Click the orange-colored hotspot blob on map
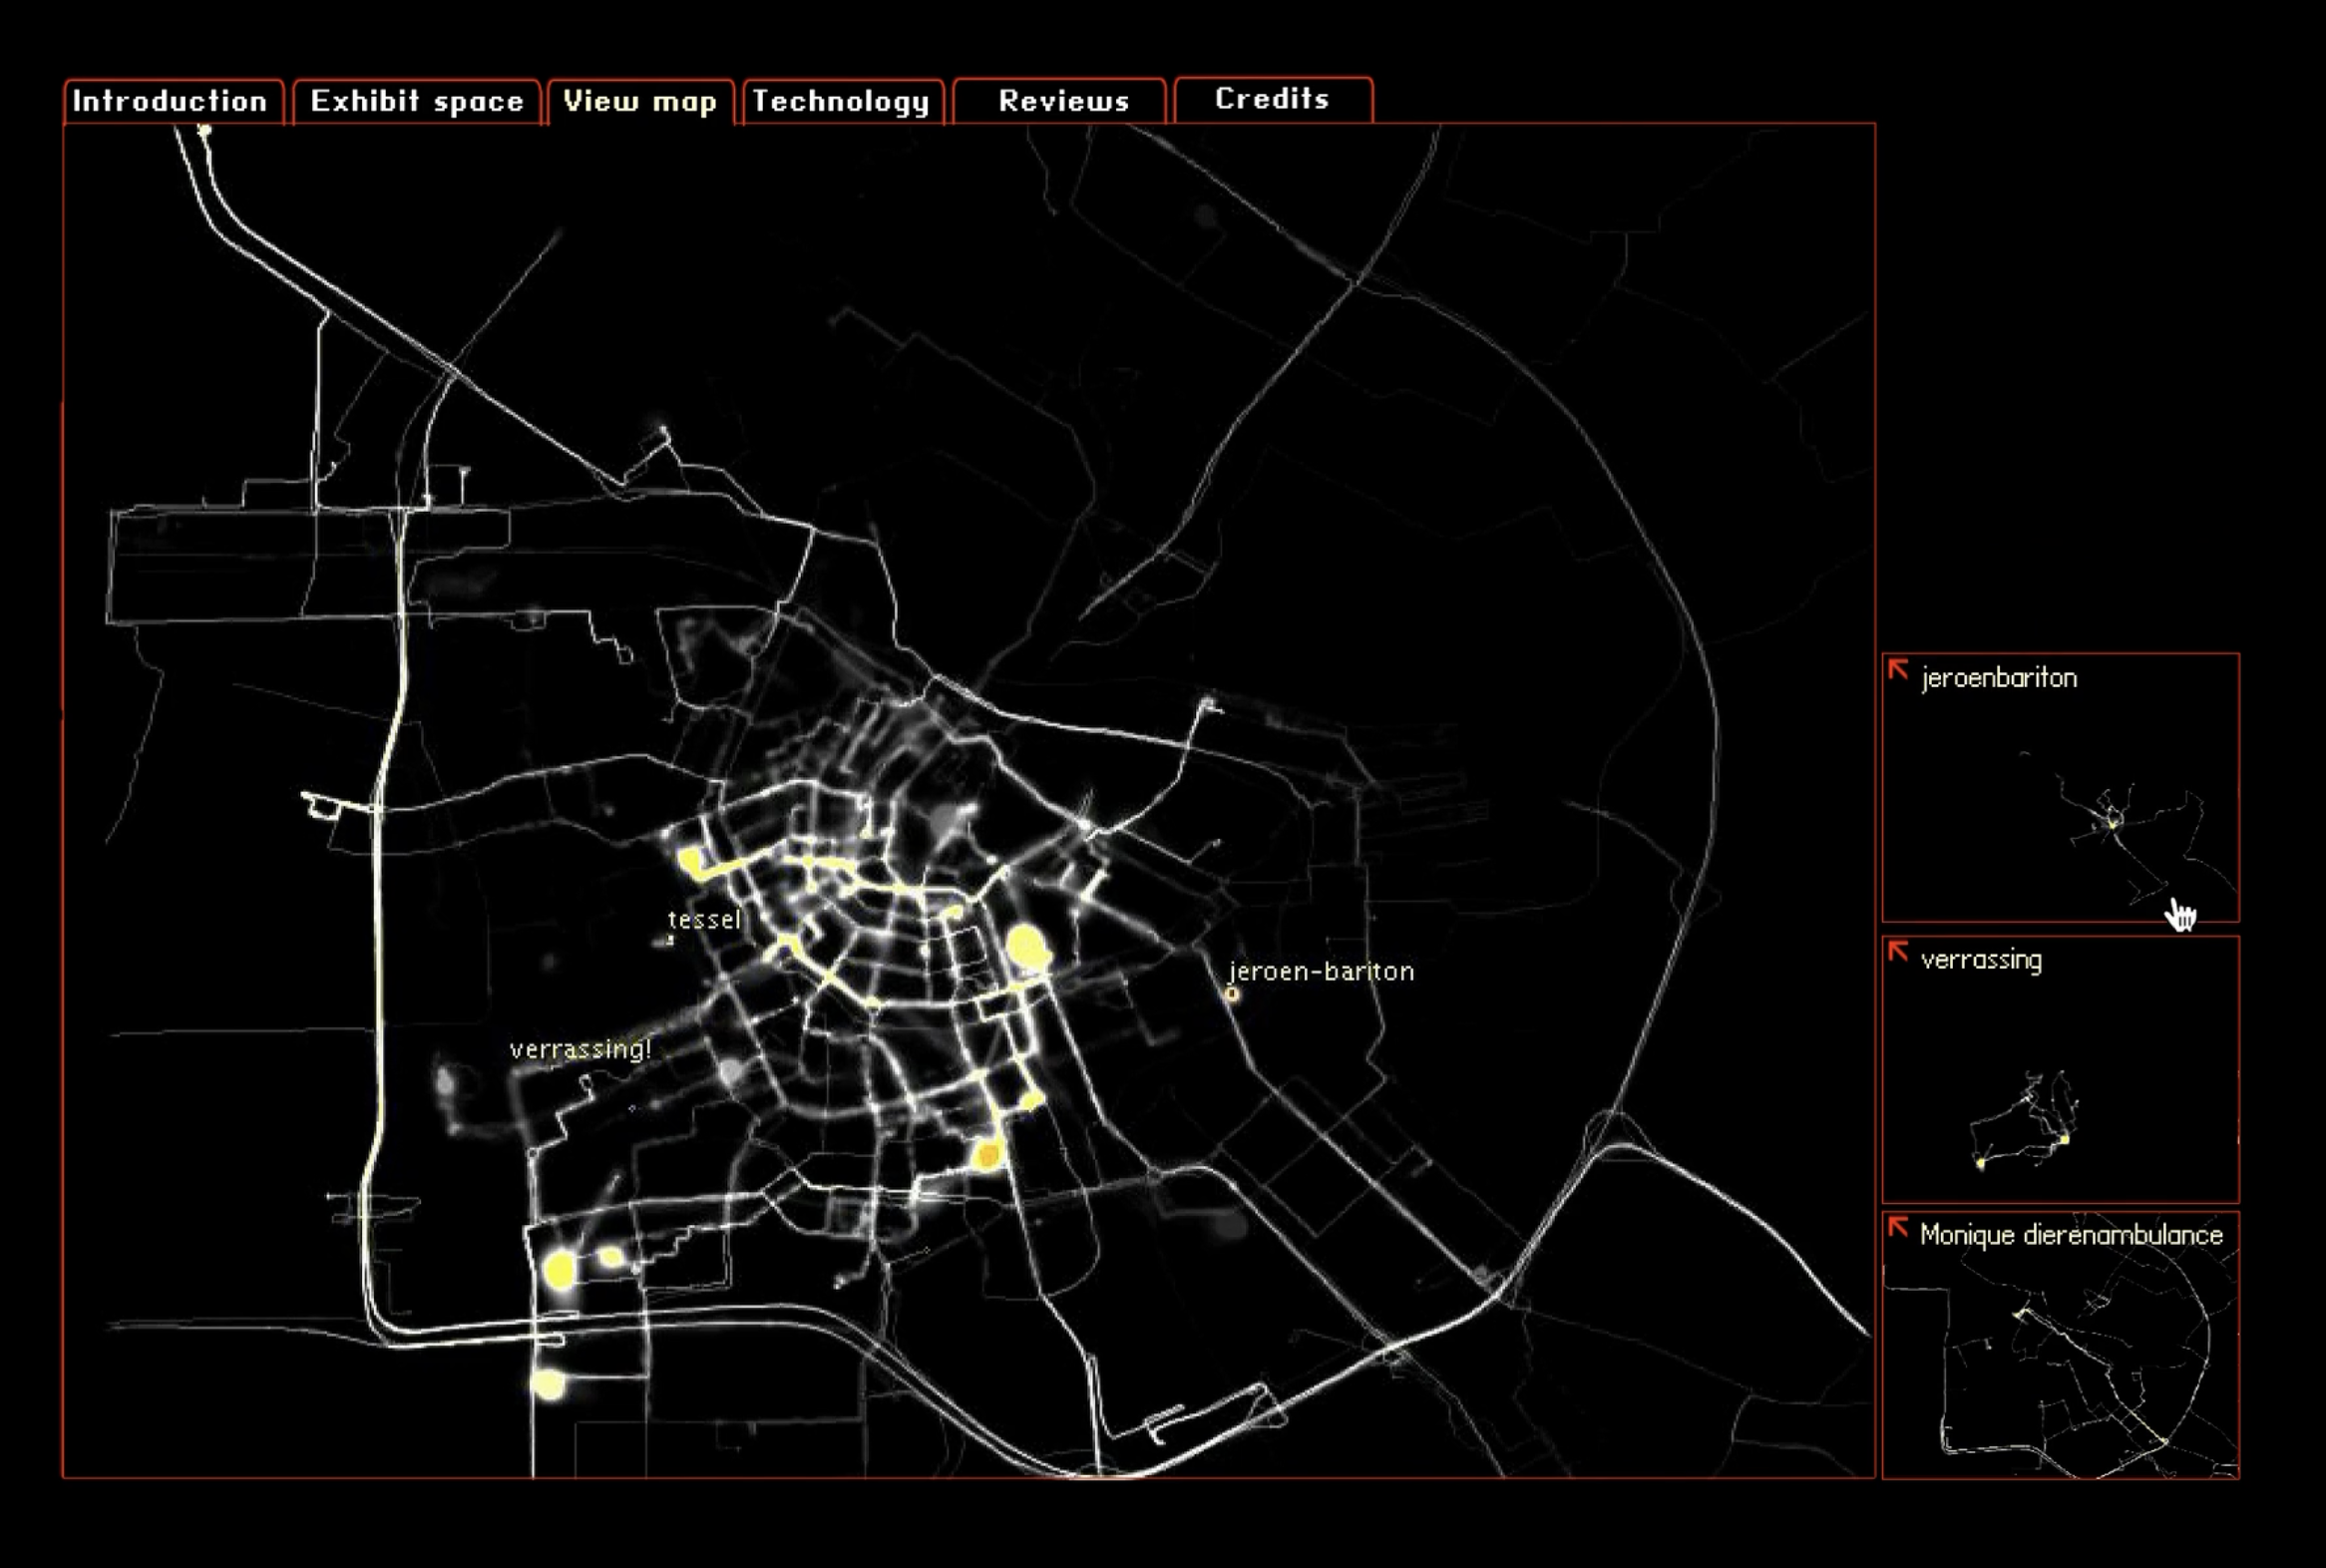The height and width of the screenshot is (1568, 2326). tap(988, 1156)
